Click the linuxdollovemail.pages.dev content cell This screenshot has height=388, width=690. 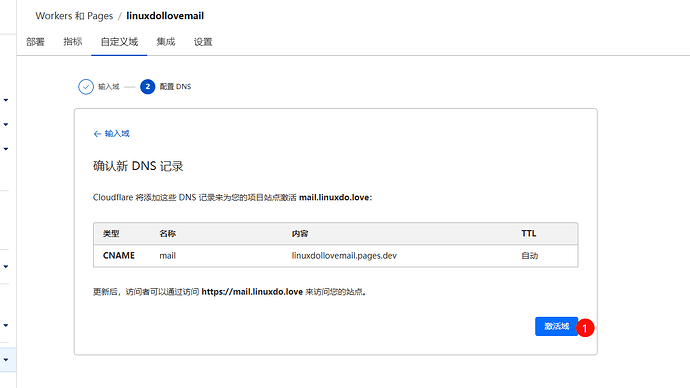[344, 256]
